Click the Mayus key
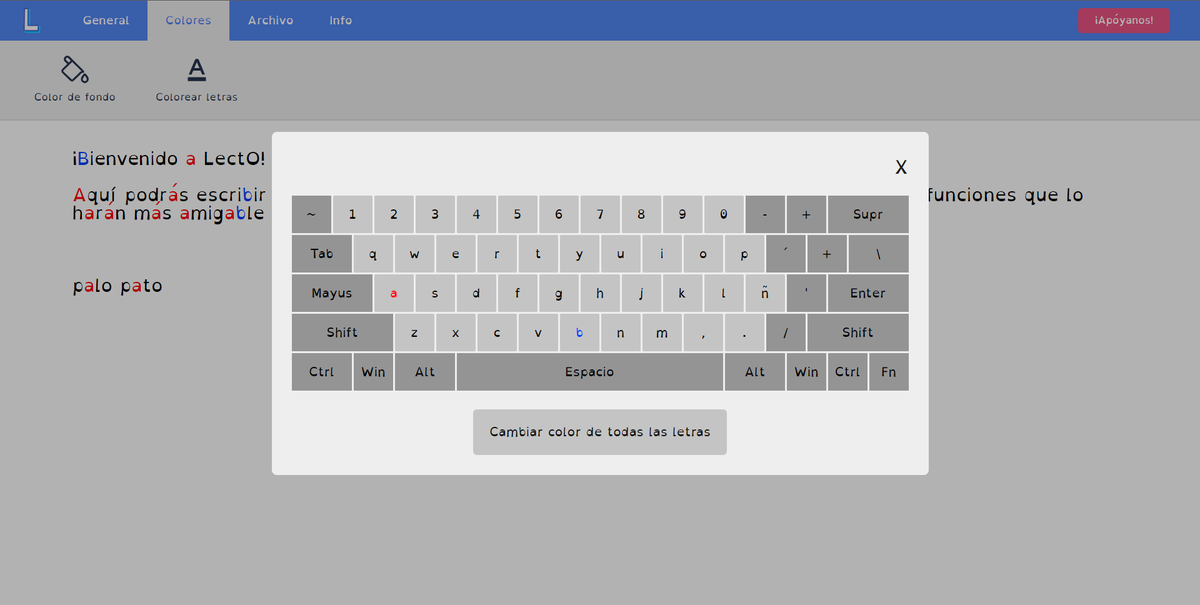1200x605 pixels. pos(332,293)
